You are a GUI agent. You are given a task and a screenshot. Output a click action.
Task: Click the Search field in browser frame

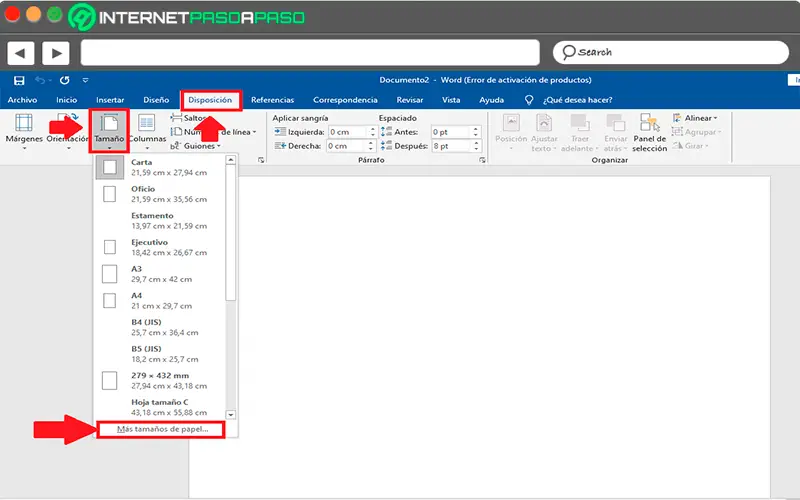tap(670, 53)
